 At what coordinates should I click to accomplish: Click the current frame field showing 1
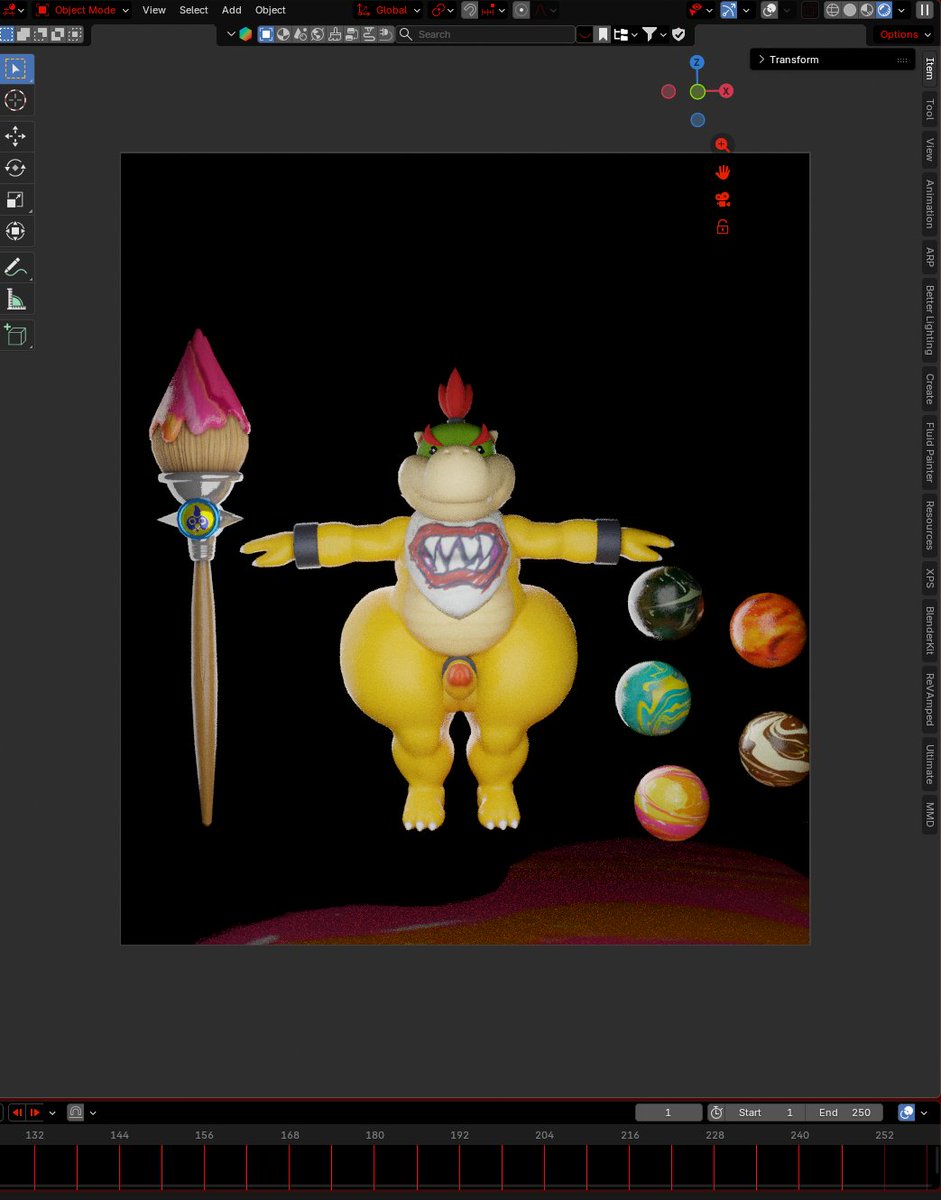coord(668,1112)
